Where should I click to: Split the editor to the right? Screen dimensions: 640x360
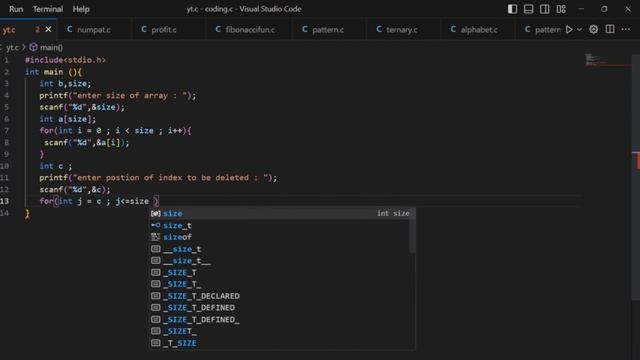[610, 29]
